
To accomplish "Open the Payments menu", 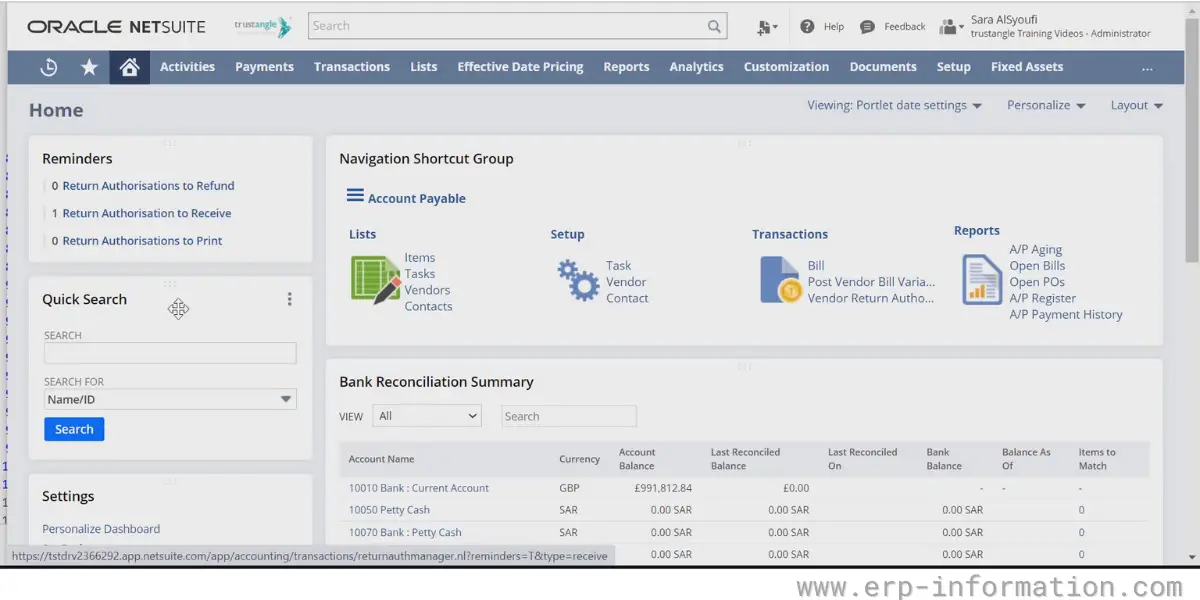I will (x=265, y=67).
